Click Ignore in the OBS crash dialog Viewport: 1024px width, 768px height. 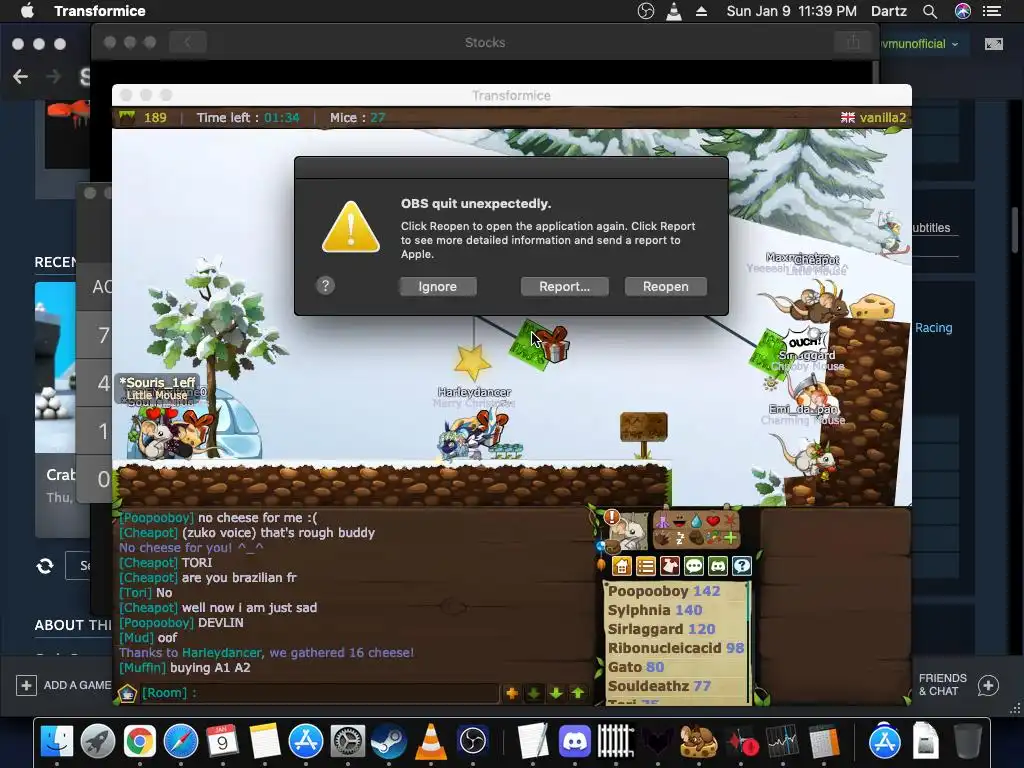(x=438, y=286)
